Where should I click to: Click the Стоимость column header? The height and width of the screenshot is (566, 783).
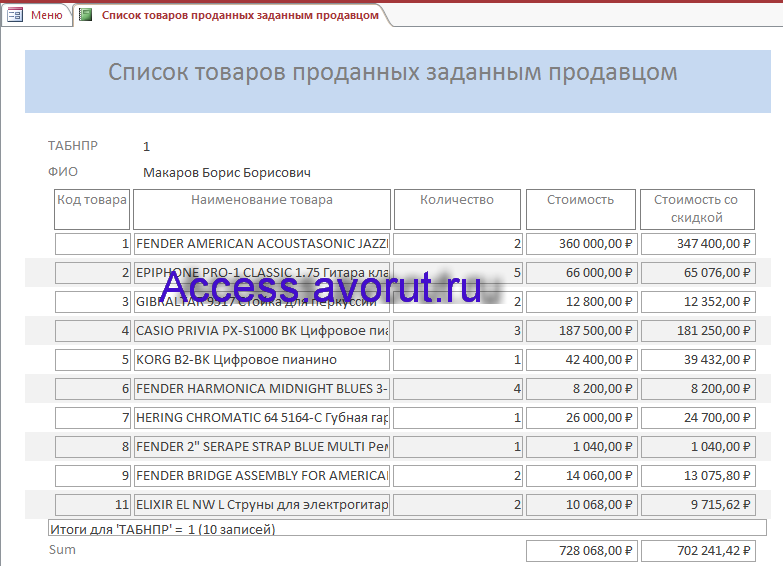tap(581, 209)
